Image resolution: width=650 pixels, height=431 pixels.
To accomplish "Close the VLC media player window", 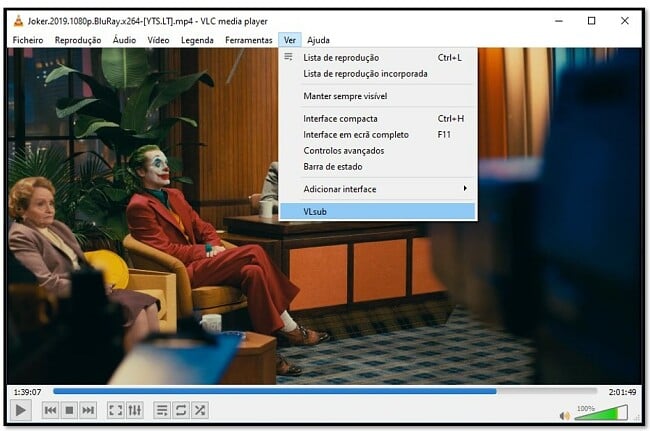I will pyautogui.click(x=625, y=21).
